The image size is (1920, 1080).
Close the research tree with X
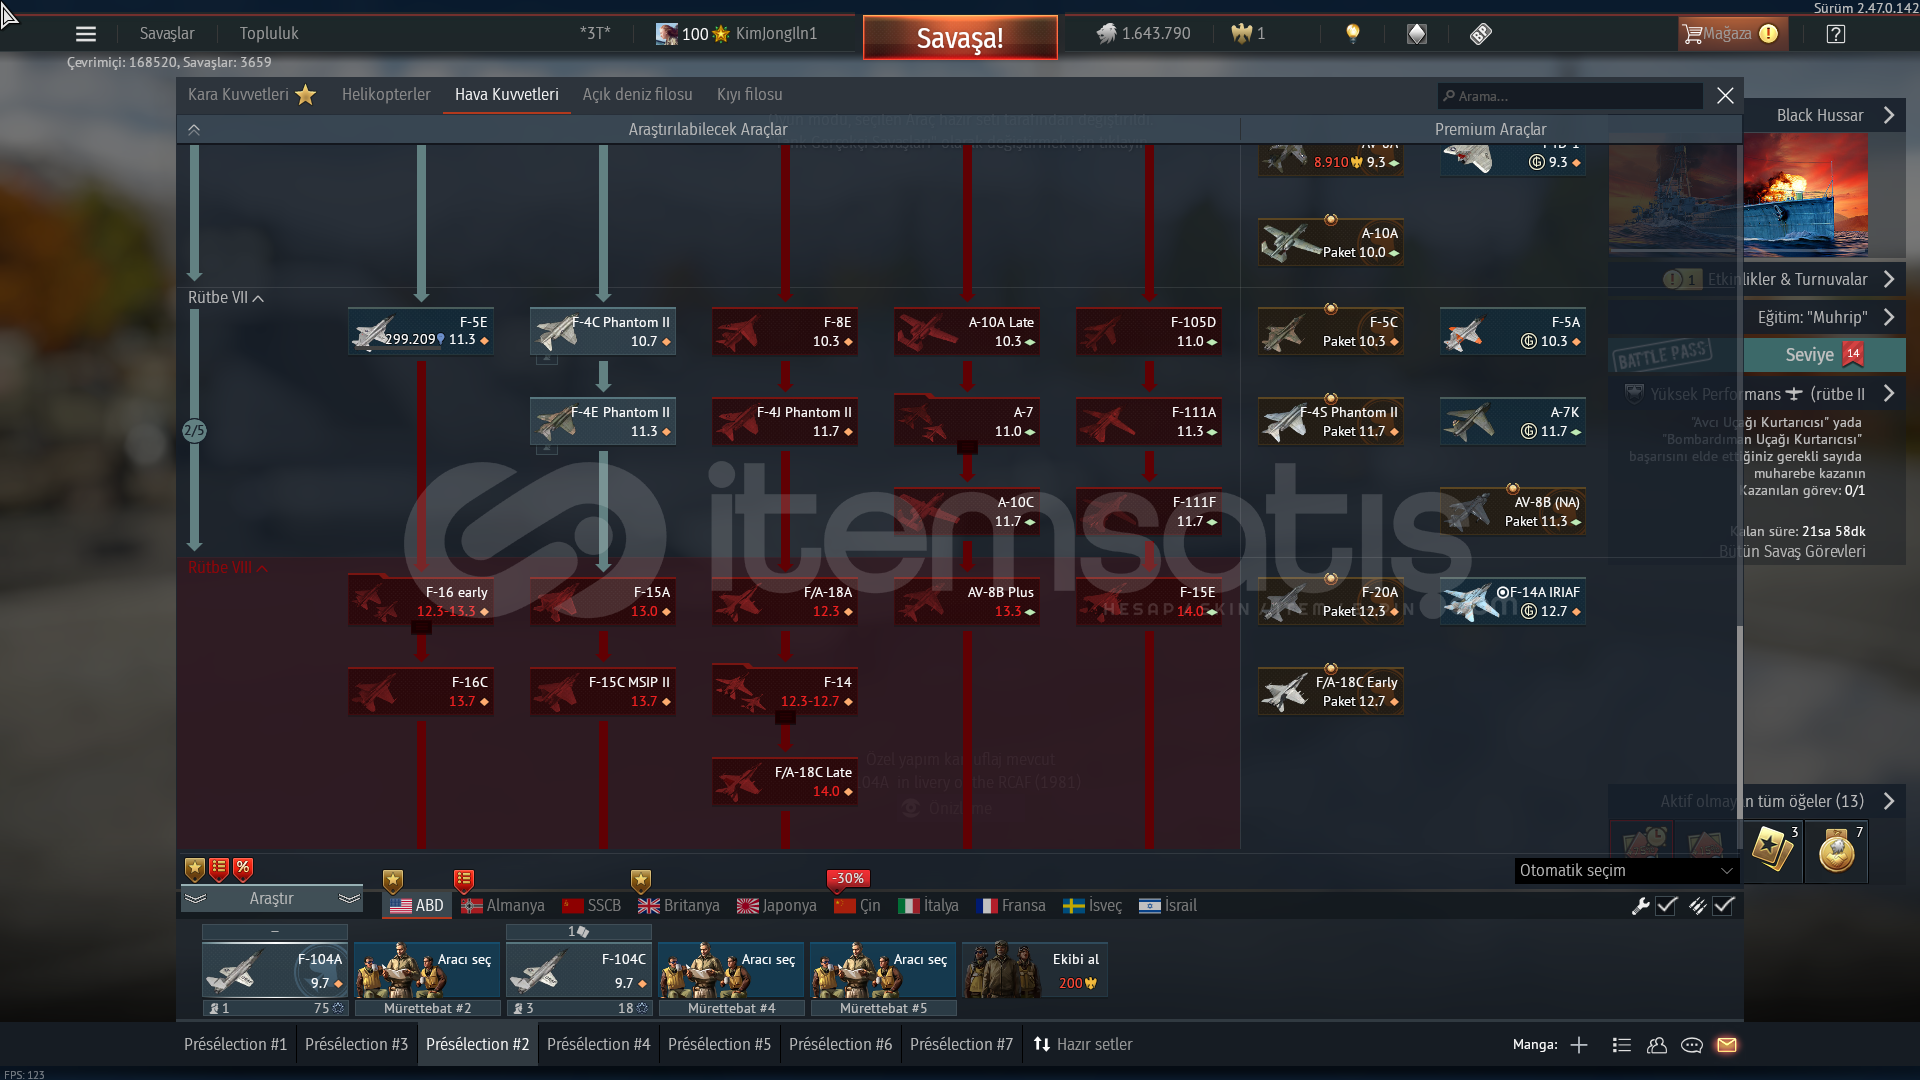click(1725, 96)
